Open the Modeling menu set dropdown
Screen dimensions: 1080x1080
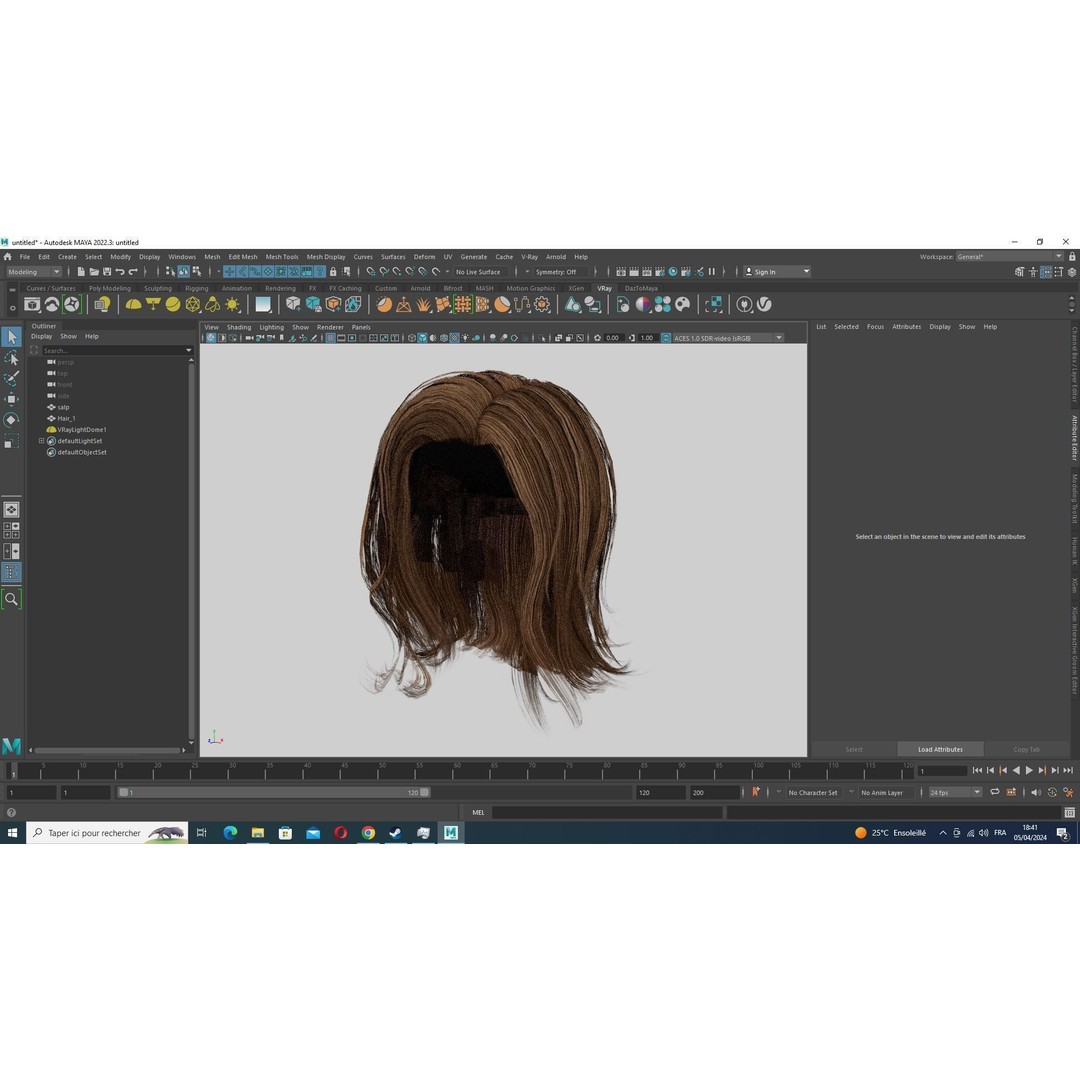[x=34, y=272]
